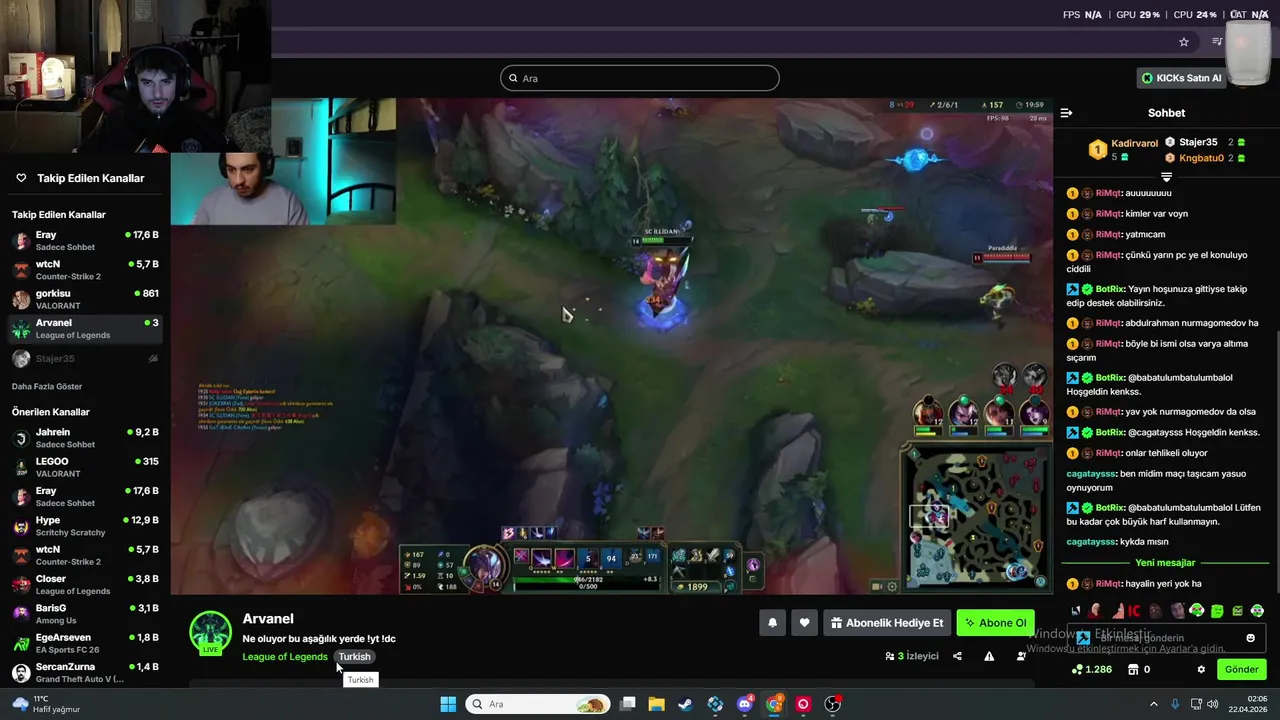Click the last green frog emote in the emote row

pos(1257,611)
